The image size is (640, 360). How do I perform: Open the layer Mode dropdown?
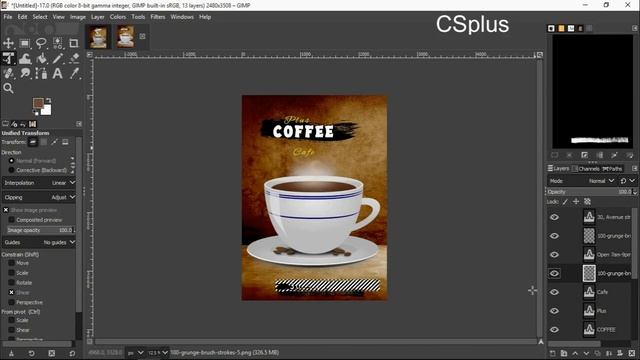[581, 181]
